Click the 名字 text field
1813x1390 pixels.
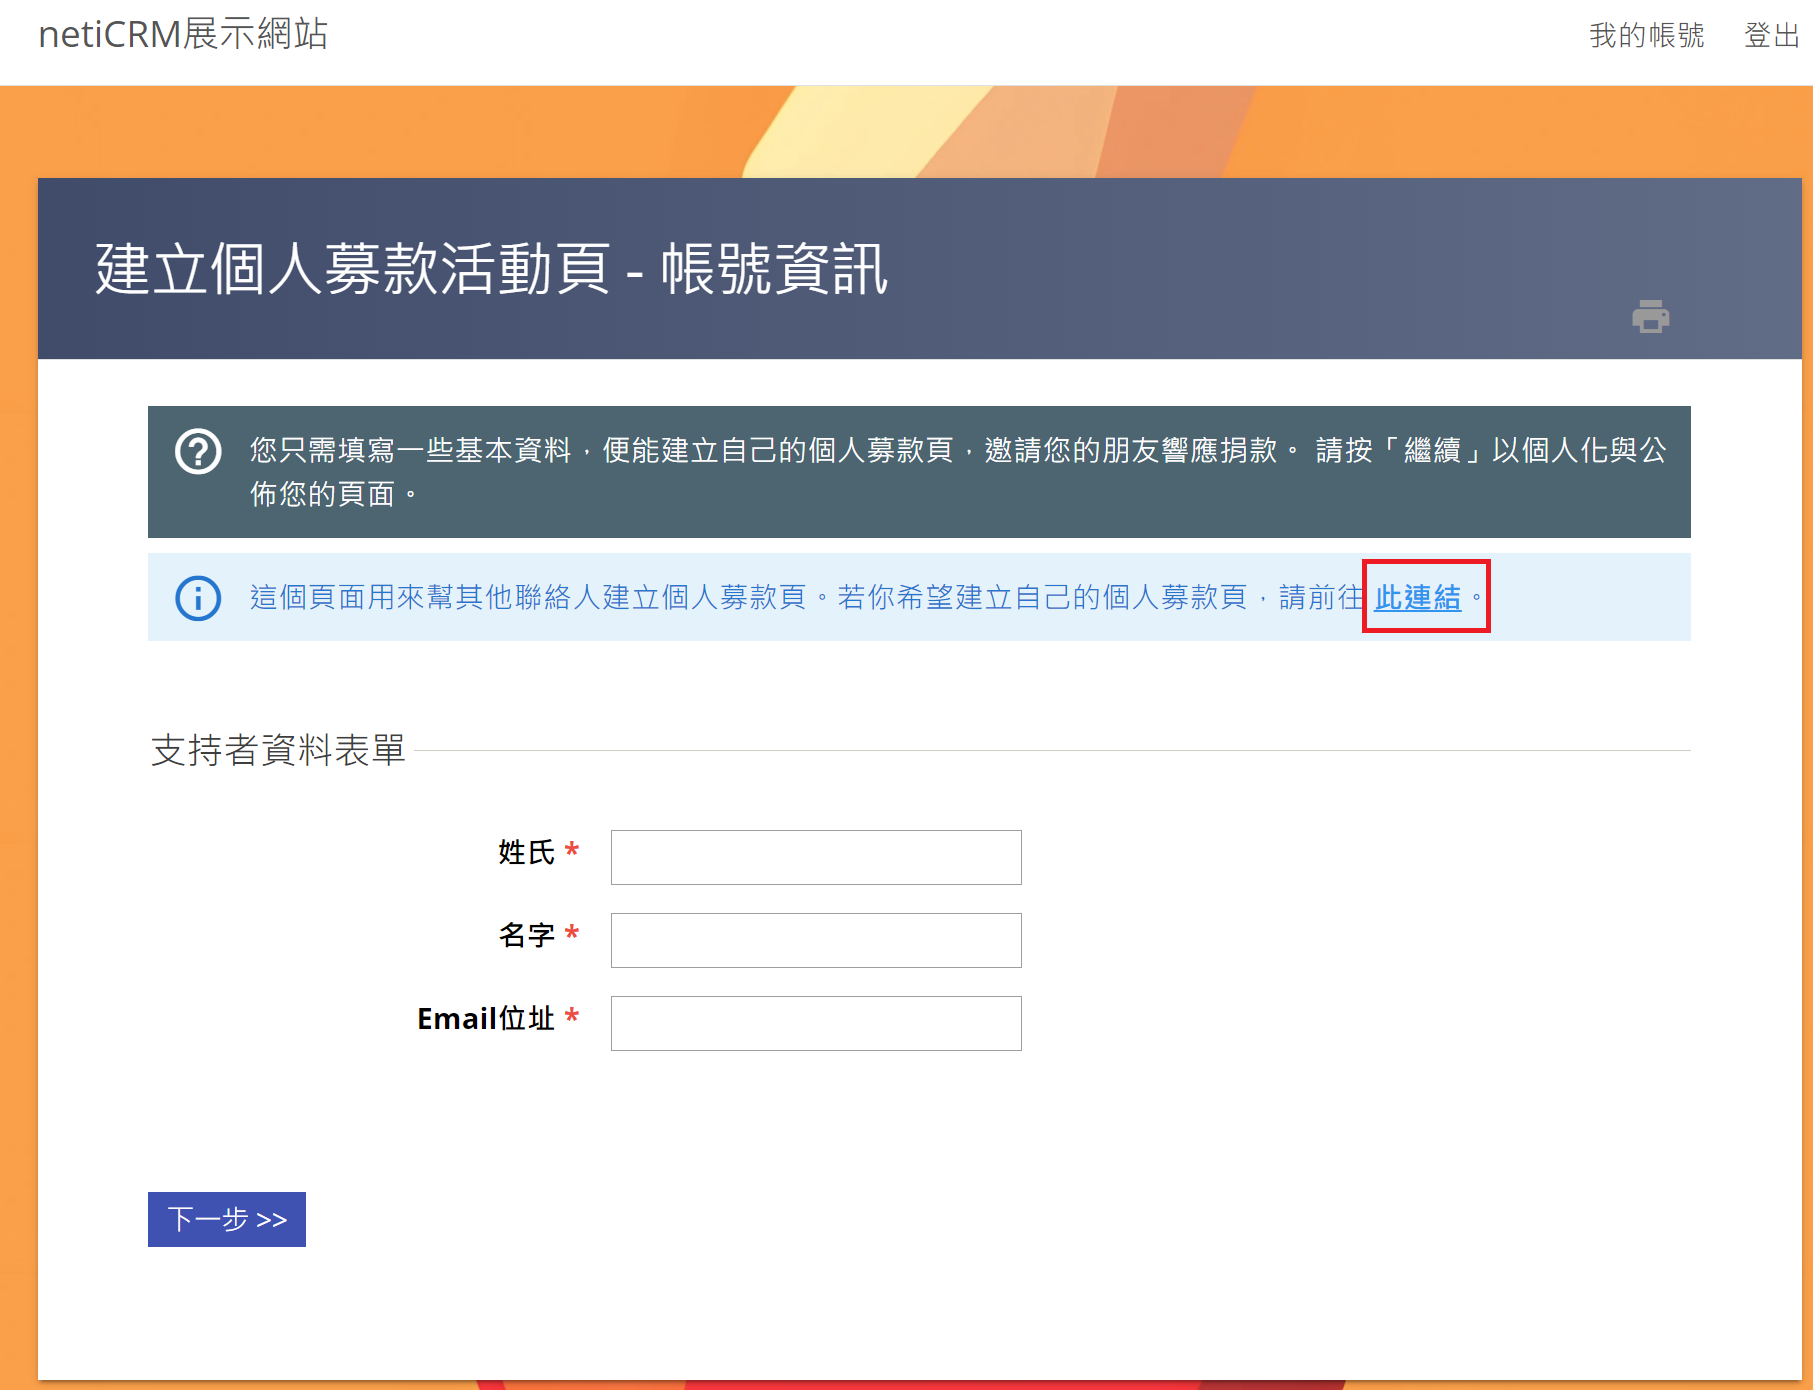click(815, 940)
